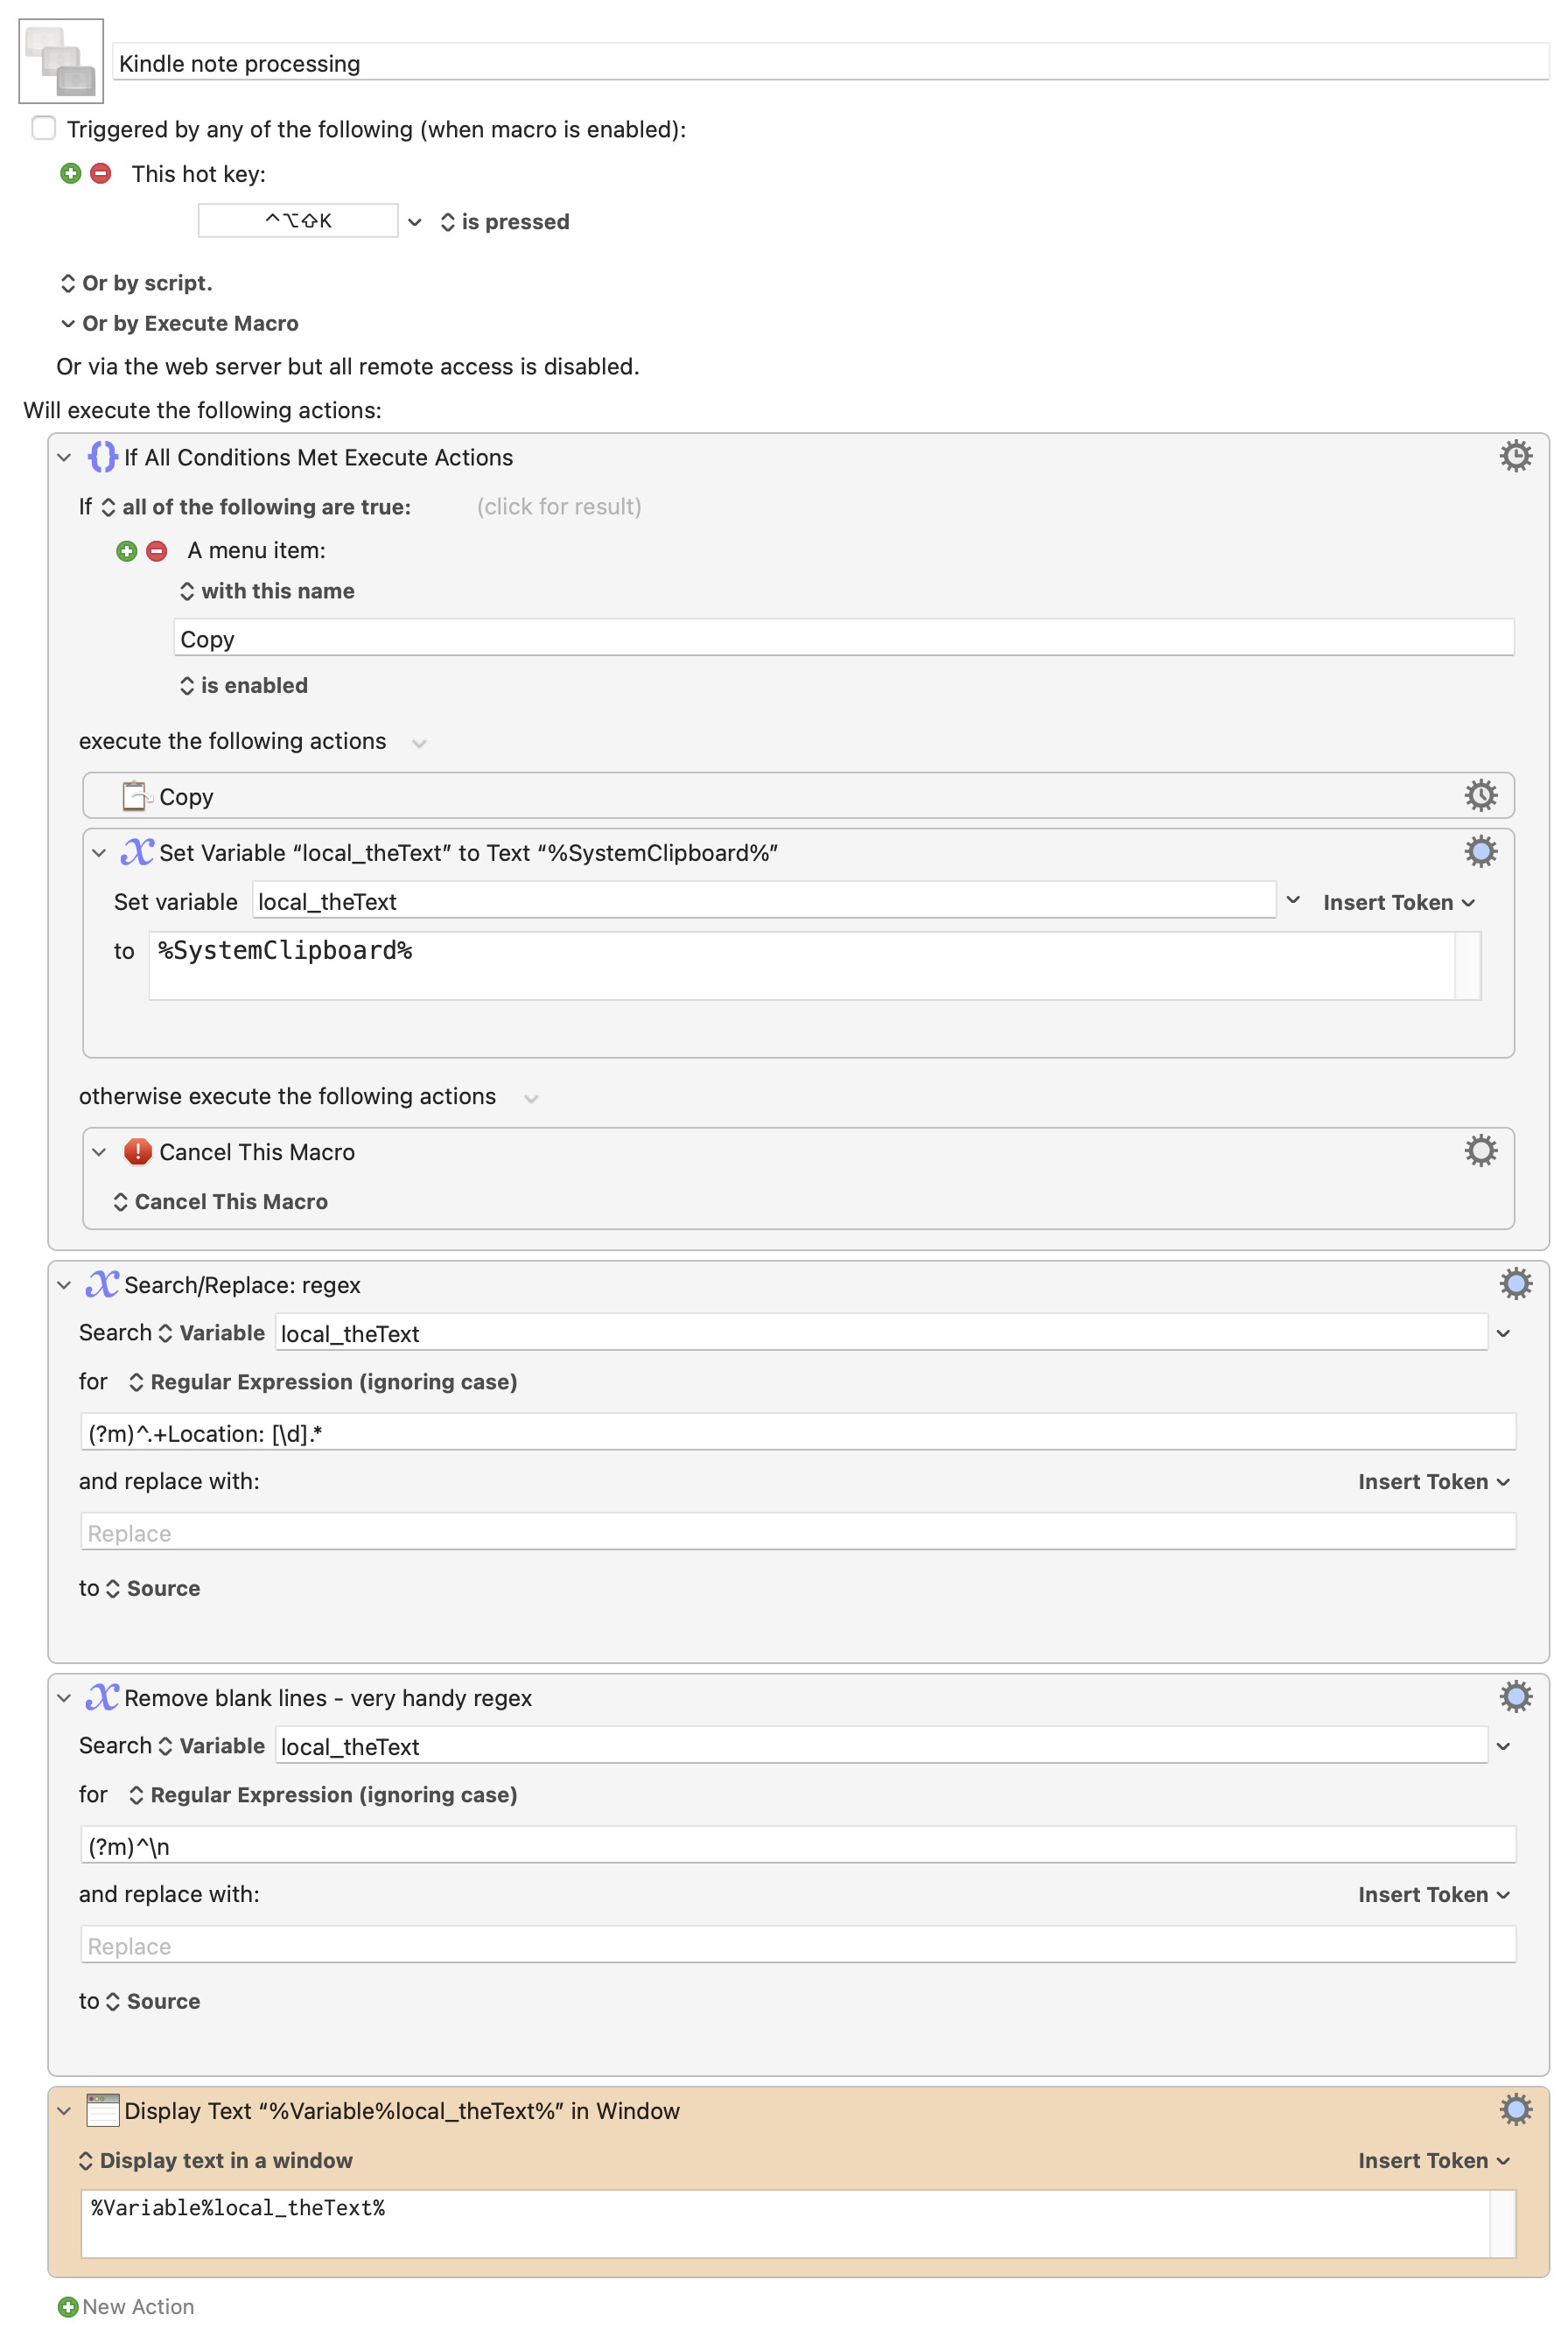Remove the hot key trigger with red minus
The height and width of the screenshot is (2336, 1568).
point(101,174)
